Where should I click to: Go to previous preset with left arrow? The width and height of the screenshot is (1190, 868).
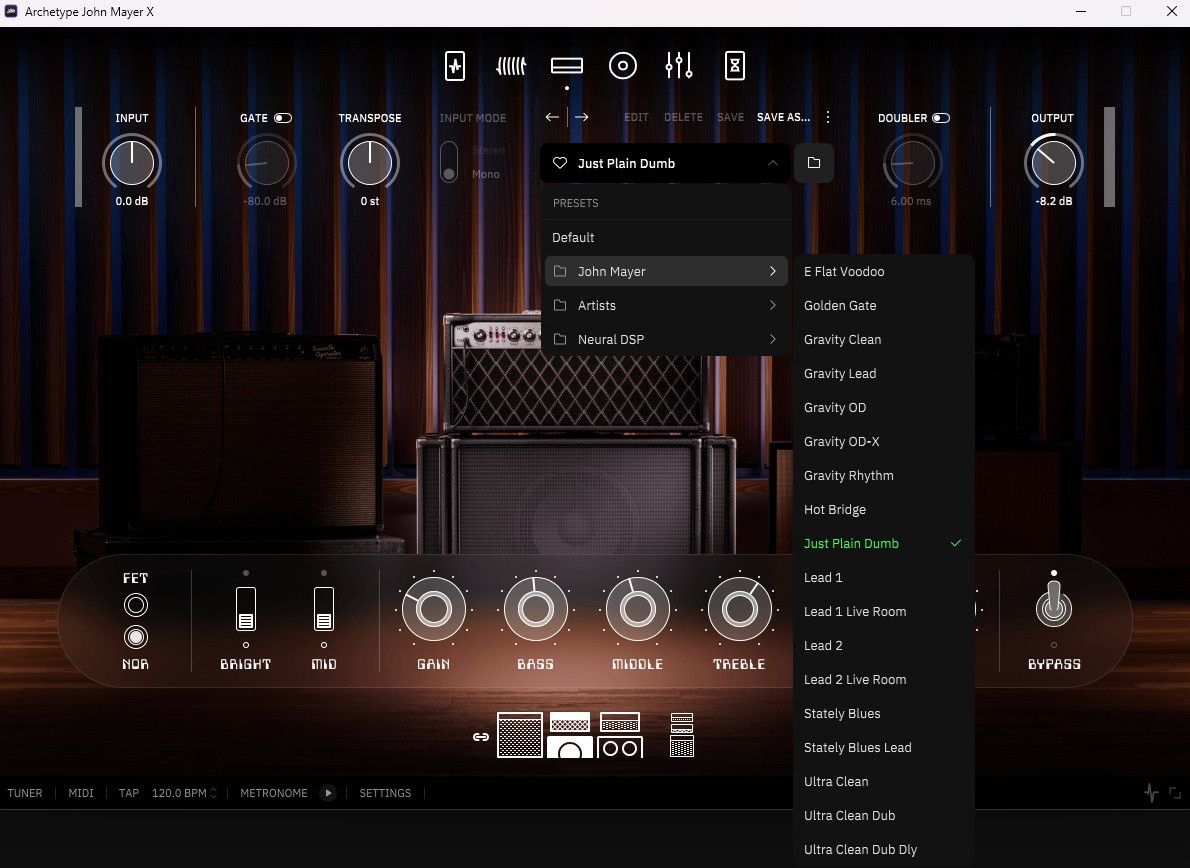pos(552,117)
